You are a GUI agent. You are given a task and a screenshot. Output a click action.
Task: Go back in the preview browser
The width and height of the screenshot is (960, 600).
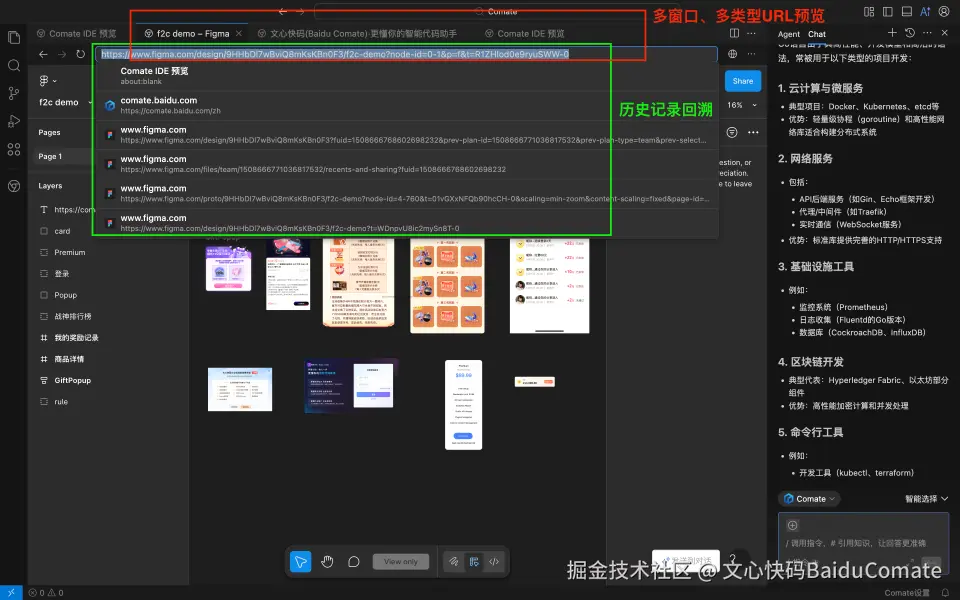[43, 54]
